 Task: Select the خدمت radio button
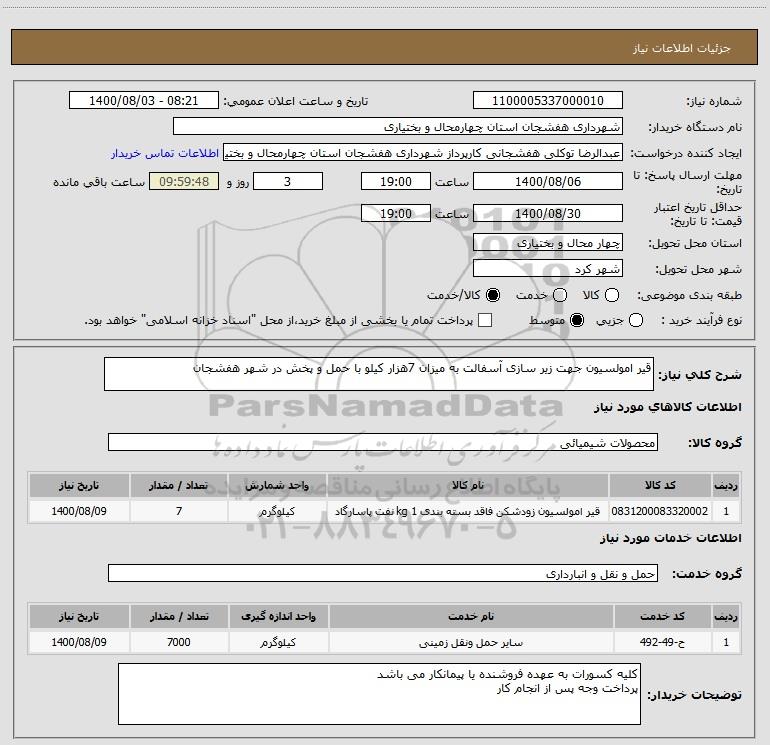tap(560, 295)
